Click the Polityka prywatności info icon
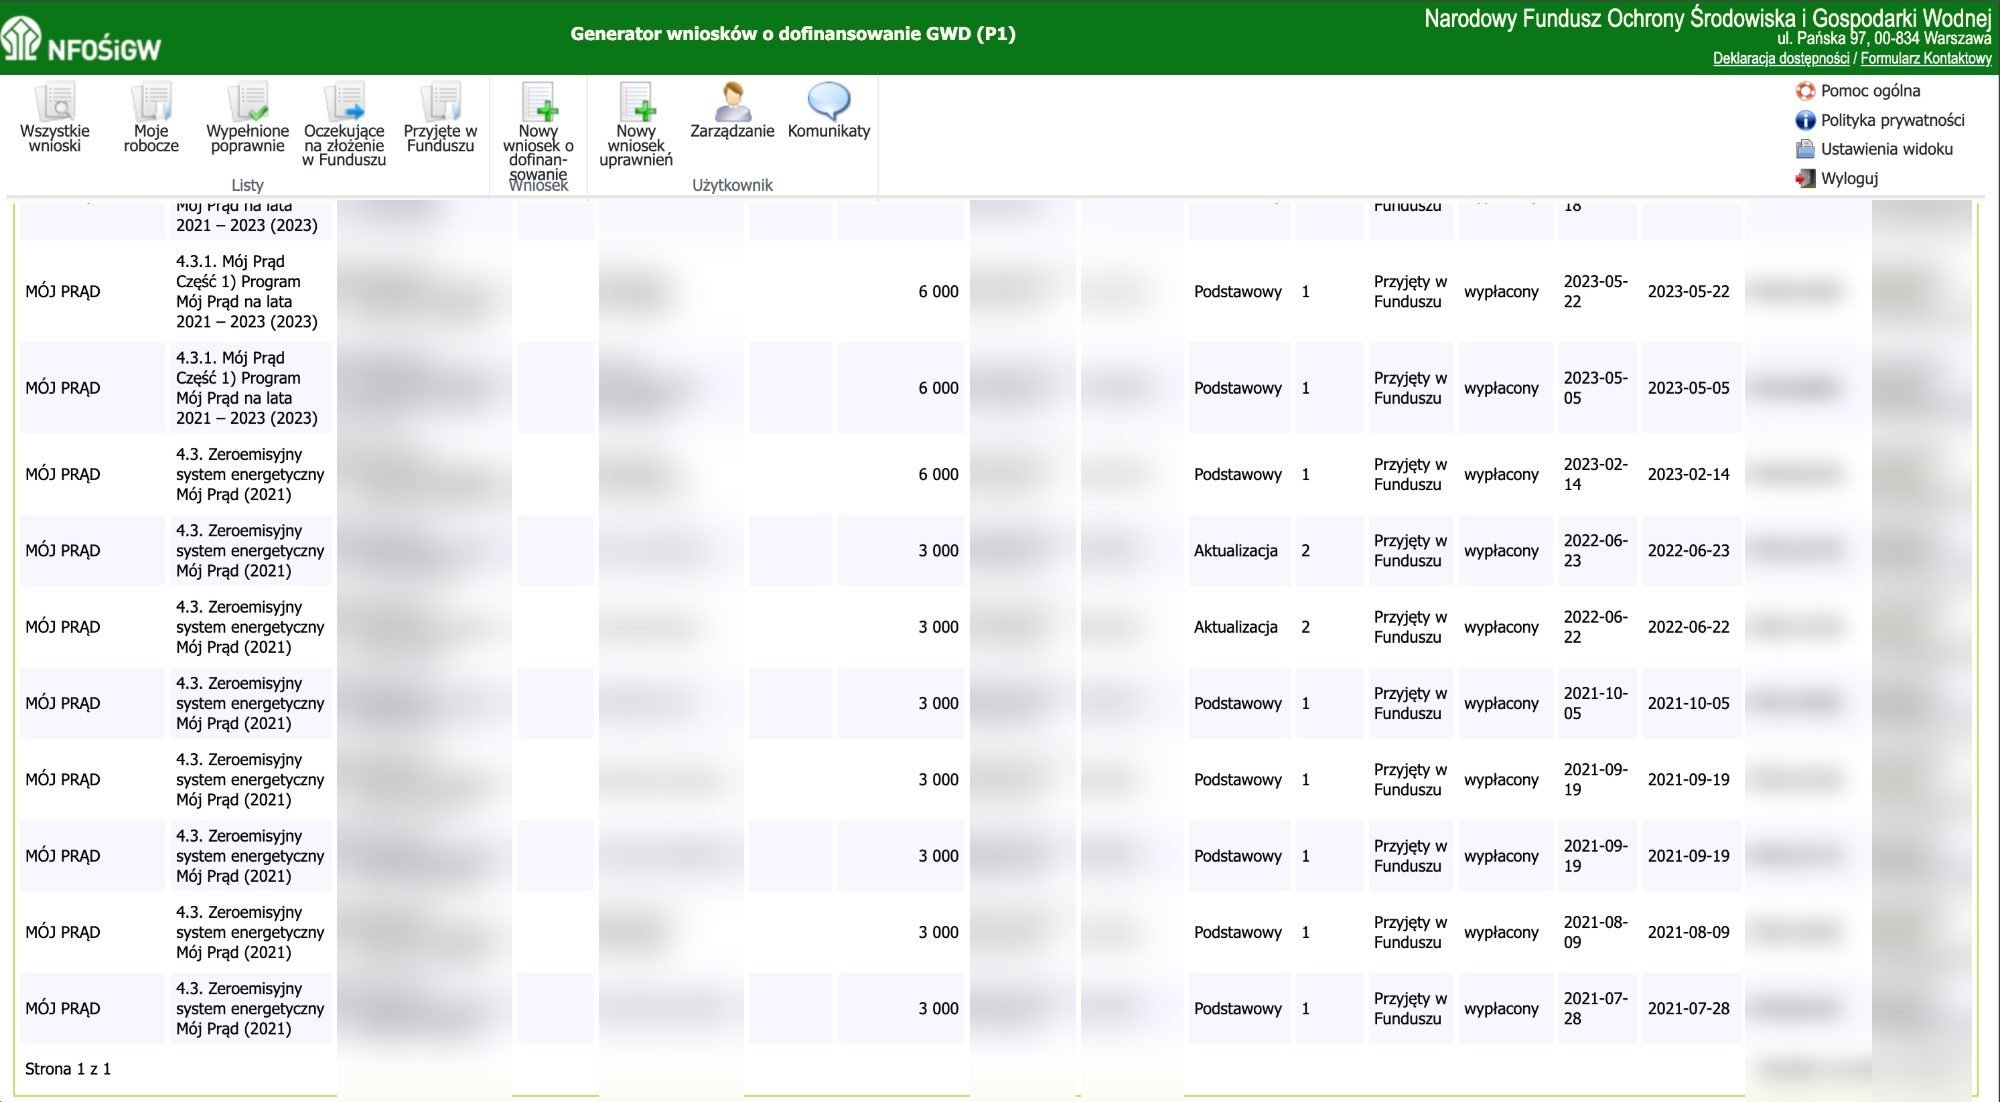This screenshot has height=1102, width=2000. 1805,120
